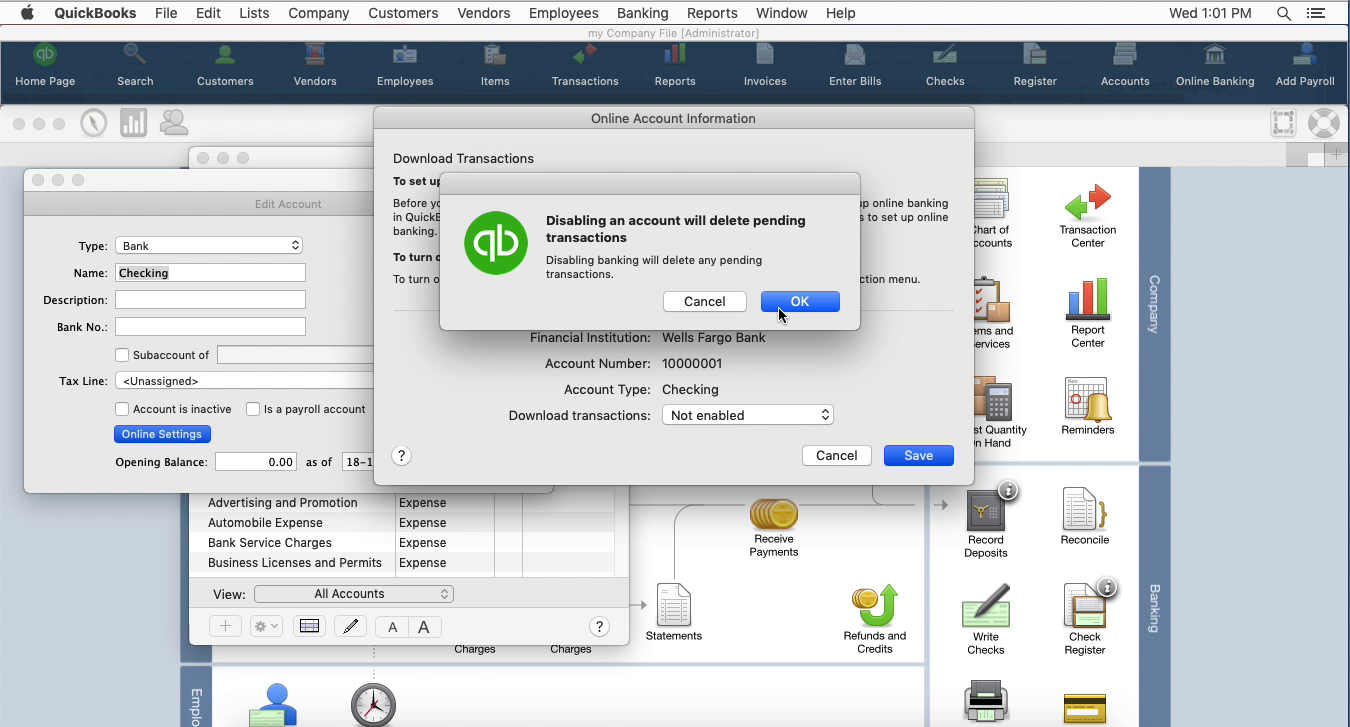Select Bank Service Charges account row

click(x=402, y=543)
